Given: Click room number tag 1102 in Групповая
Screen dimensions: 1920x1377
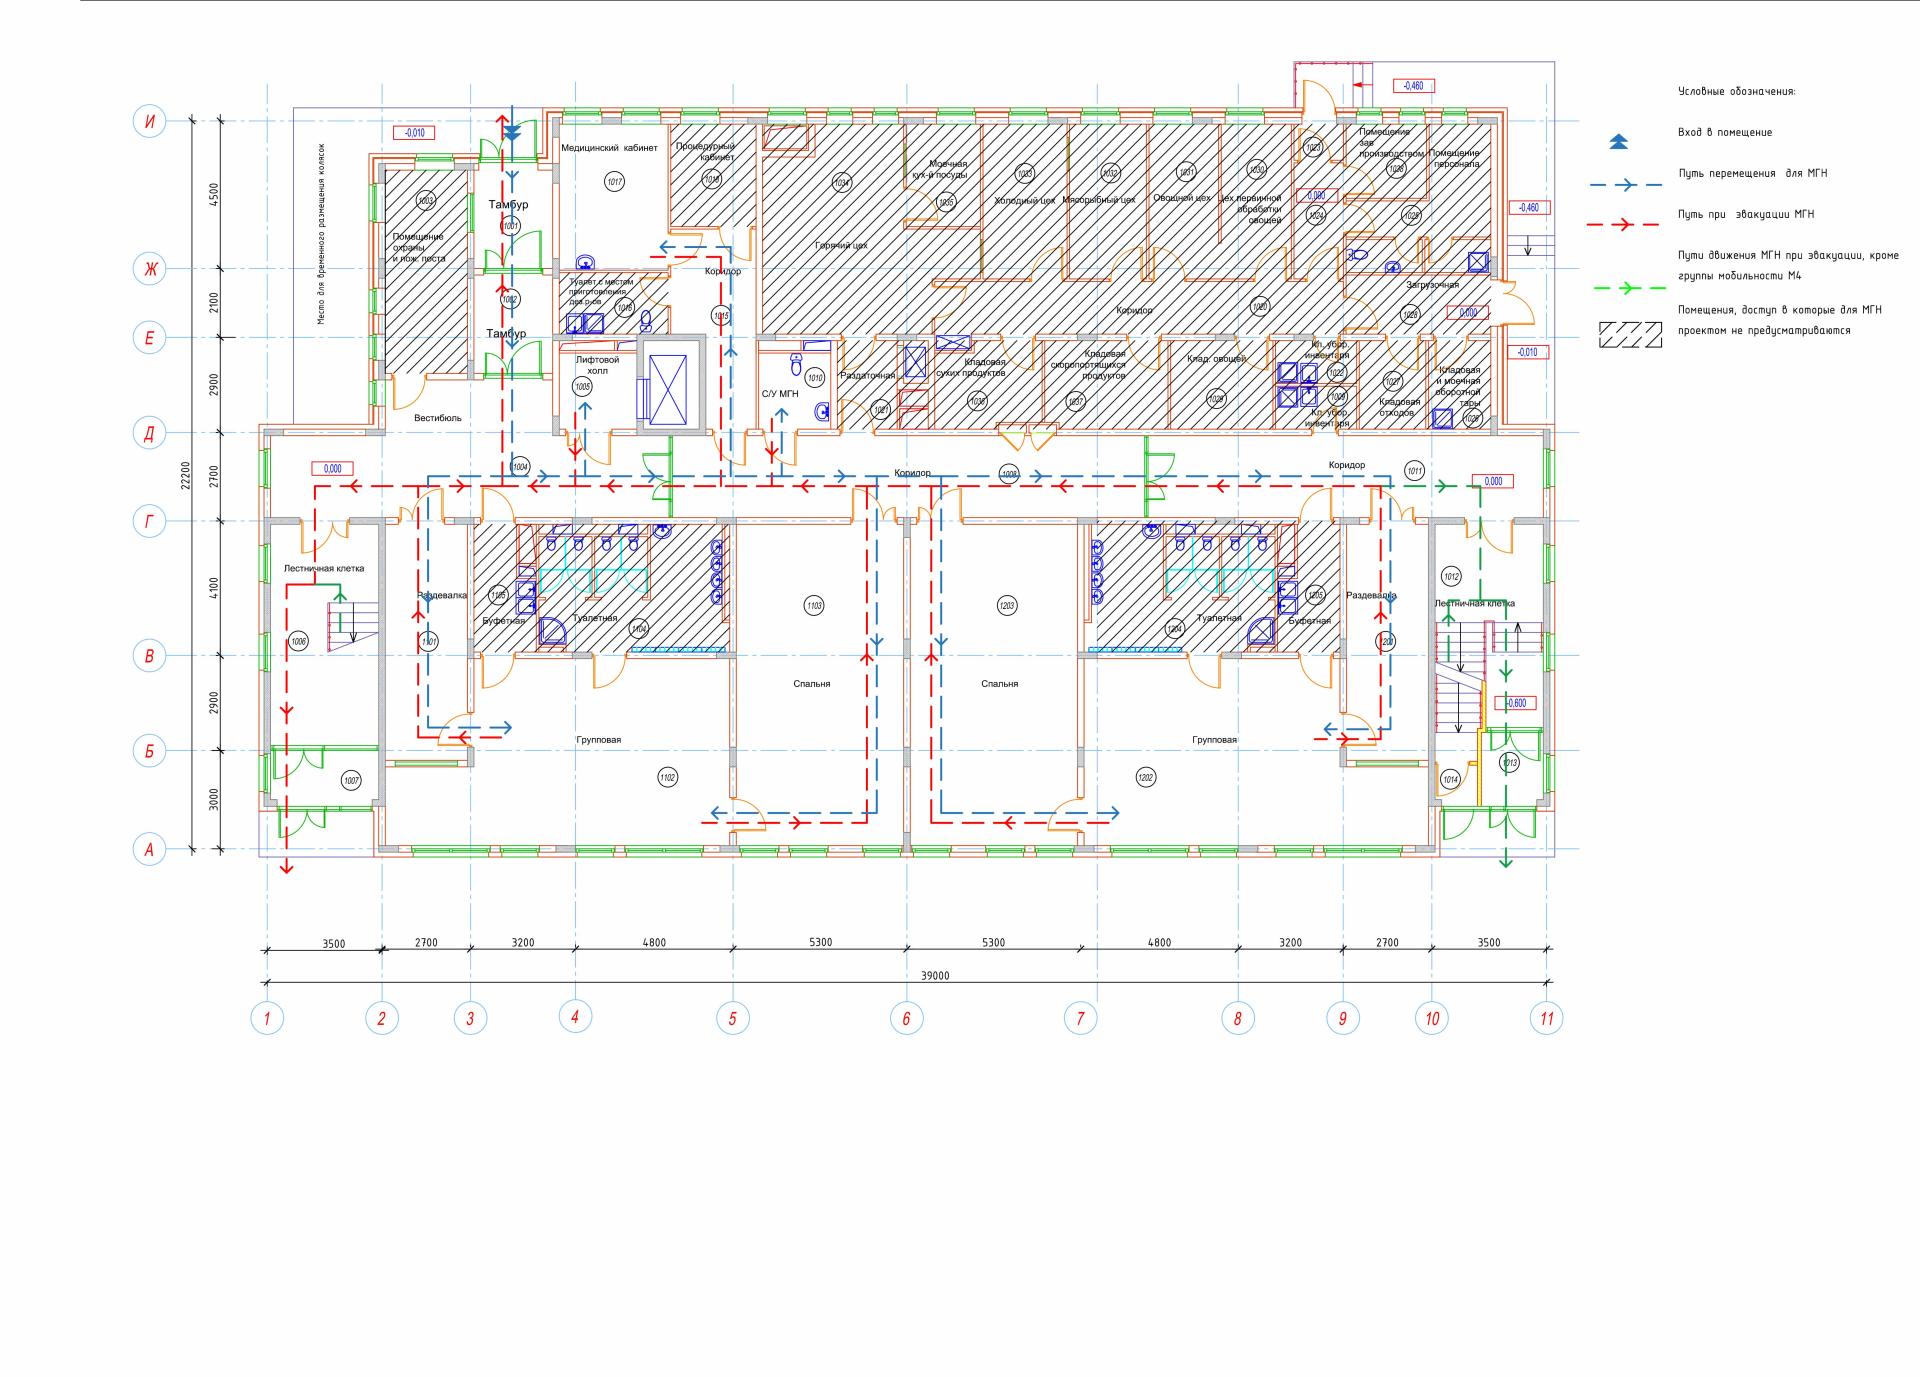Looking at the screenshot, I should [667, 778].
